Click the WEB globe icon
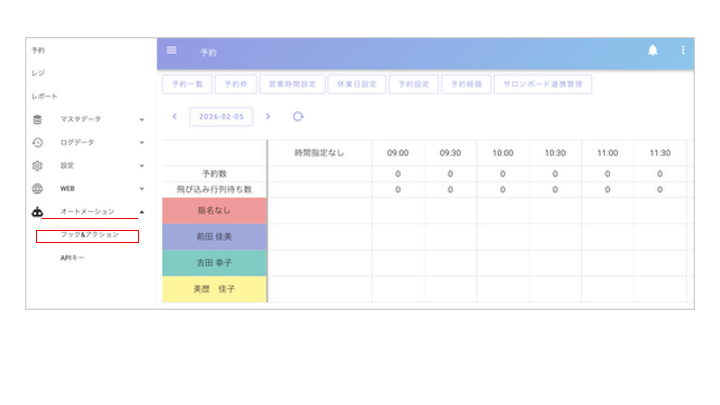Viewport: 720px width, 405px height. point(37,188)
